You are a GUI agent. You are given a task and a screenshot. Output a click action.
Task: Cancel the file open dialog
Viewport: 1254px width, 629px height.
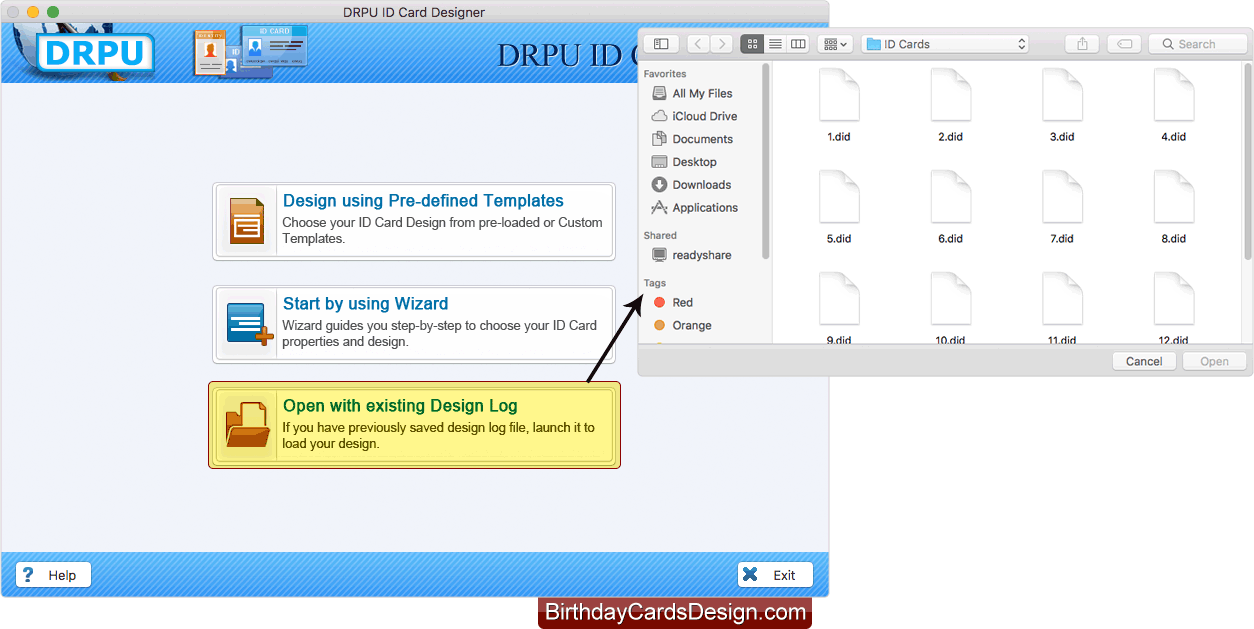[x=1144, y=361]
